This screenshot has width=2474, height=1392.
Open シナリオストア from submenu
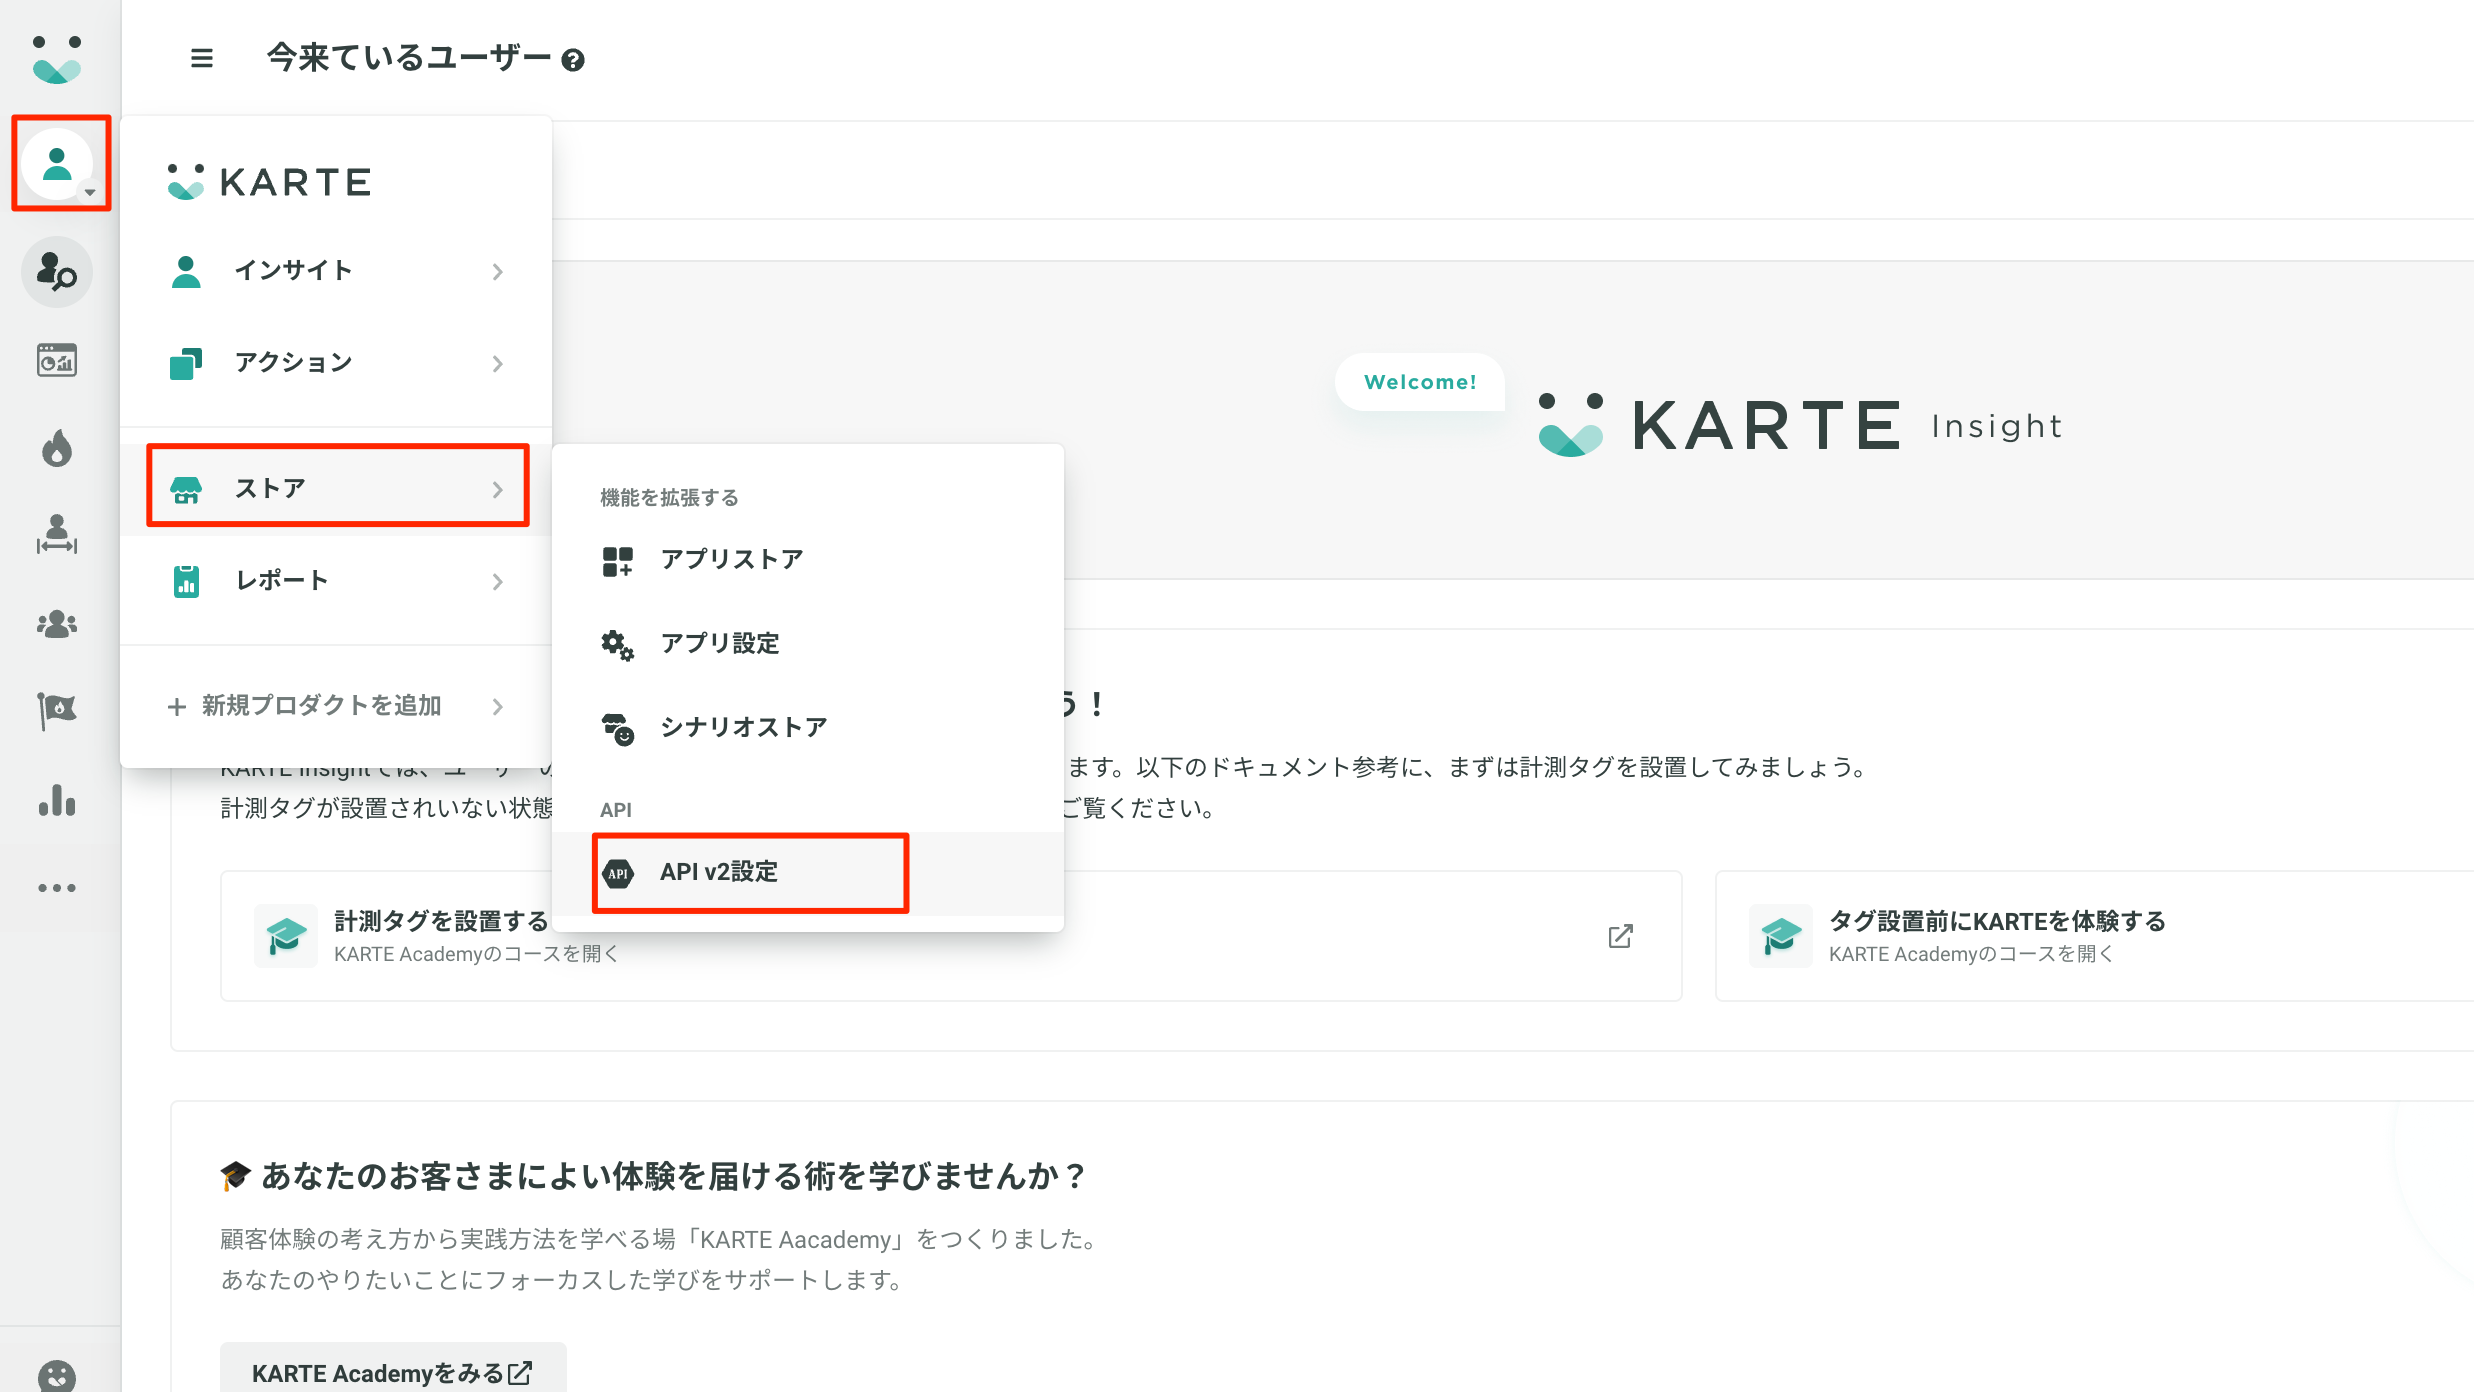[x=743, y=727]
